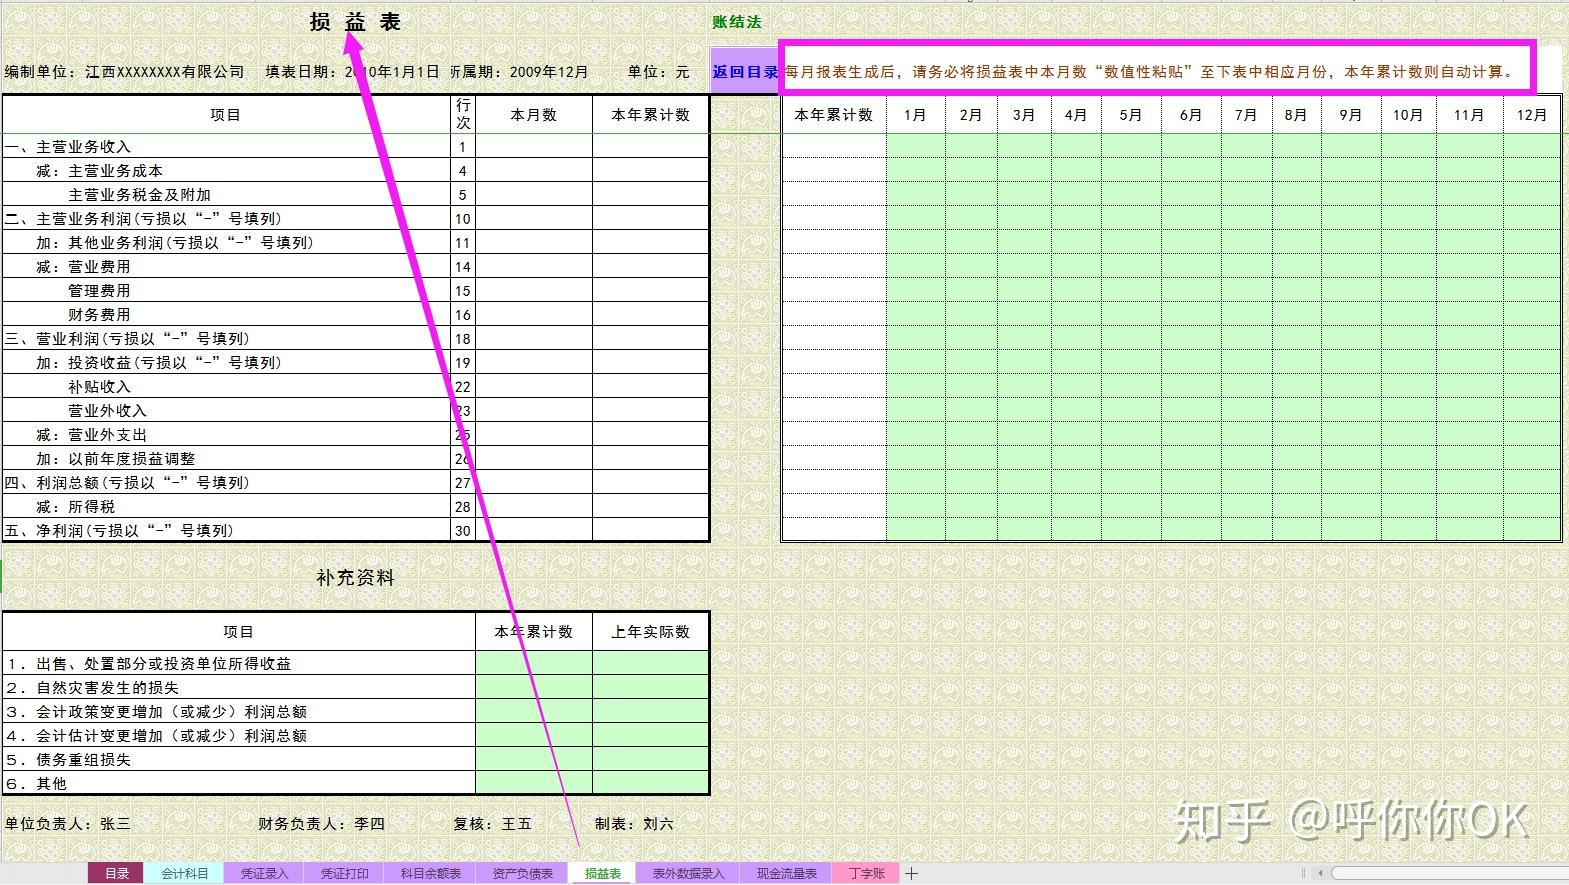Viewport: 1569px width, 885px height.
Task: Select the 5．债务重组损失 row
Action: pyautogui.click(x=238, y=760)
